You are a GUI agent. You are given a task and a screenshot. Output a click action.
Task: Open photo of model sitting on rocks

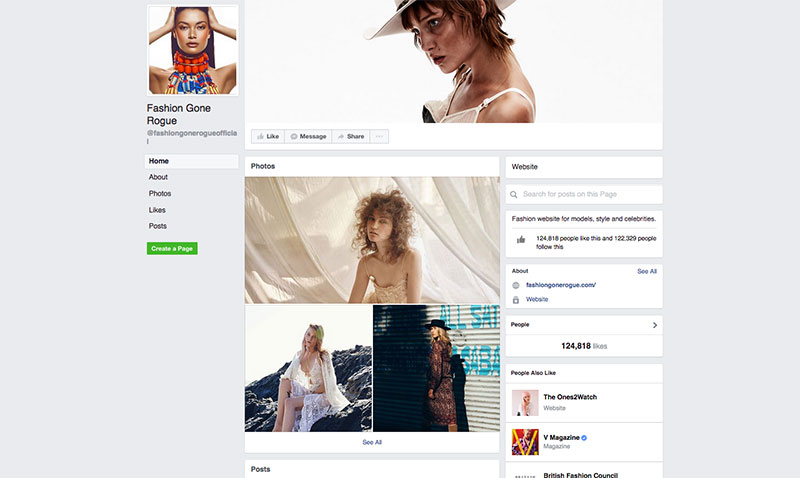click(x=308, y=368)
